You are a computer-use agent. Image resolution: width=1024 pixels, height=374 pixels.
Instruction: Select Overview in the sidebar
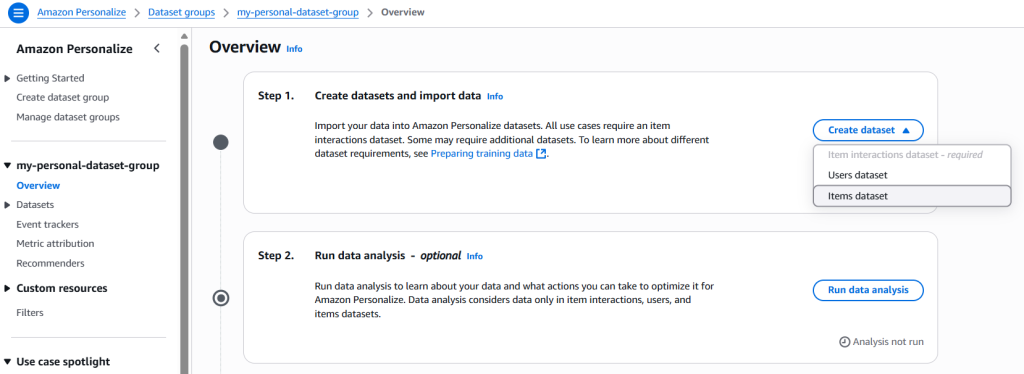[38, 185]
